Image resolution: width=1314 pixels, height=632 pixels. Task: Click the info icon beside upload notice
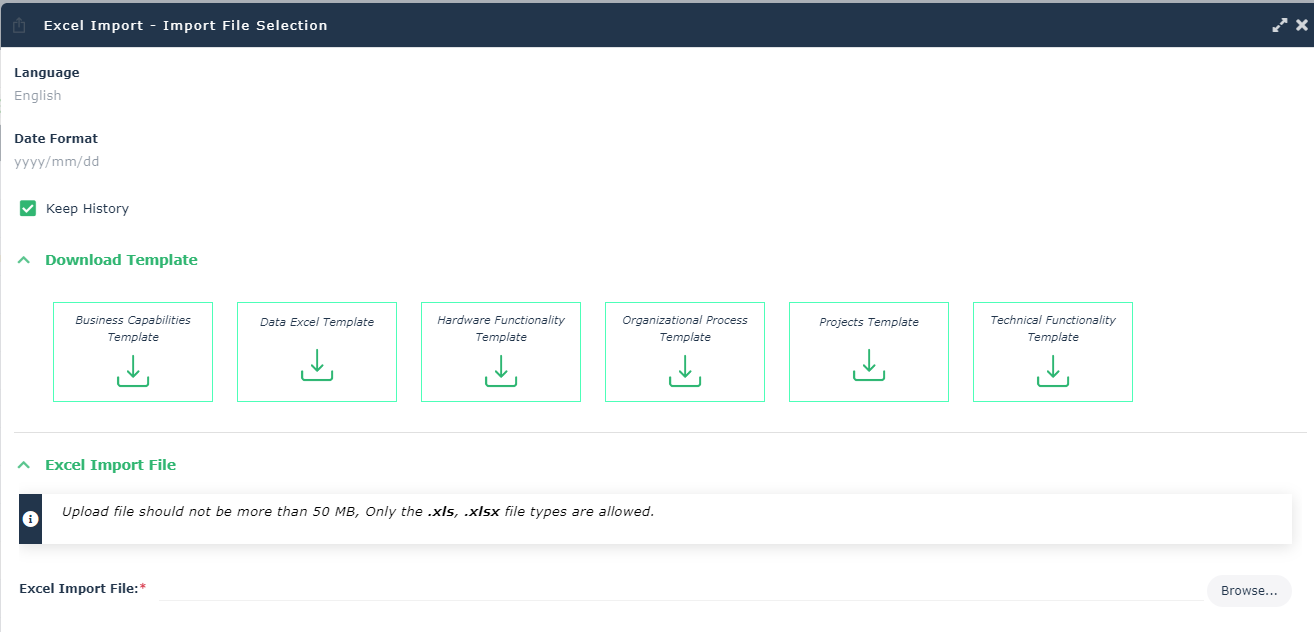(31, 518)
